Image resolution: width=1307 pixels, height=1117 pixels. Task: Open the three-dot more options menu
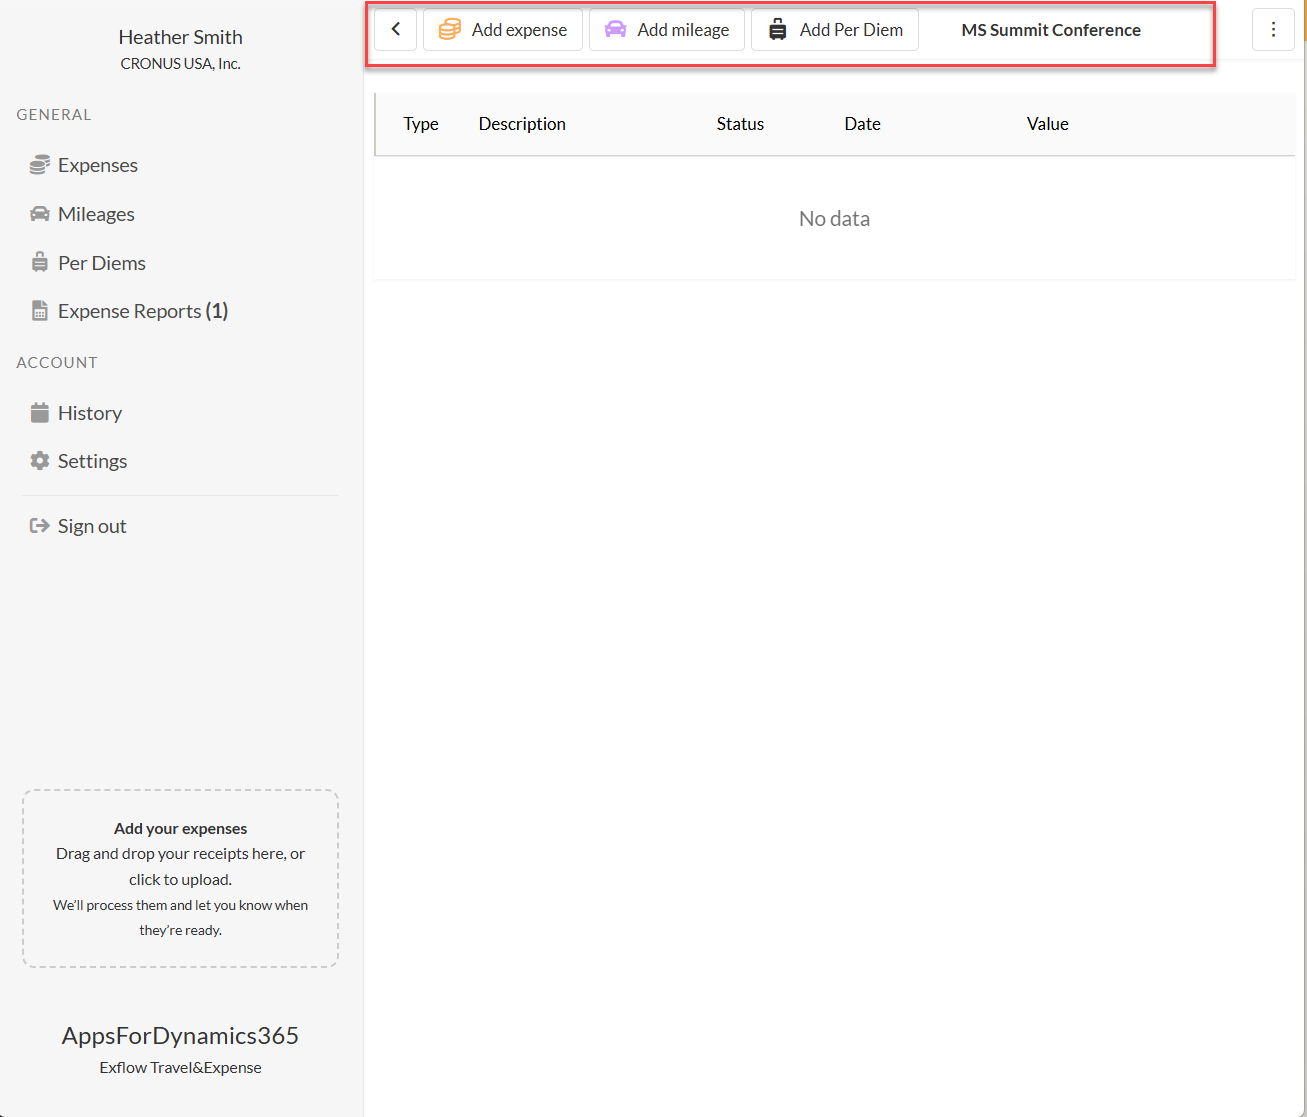[x=1273, y=30]
